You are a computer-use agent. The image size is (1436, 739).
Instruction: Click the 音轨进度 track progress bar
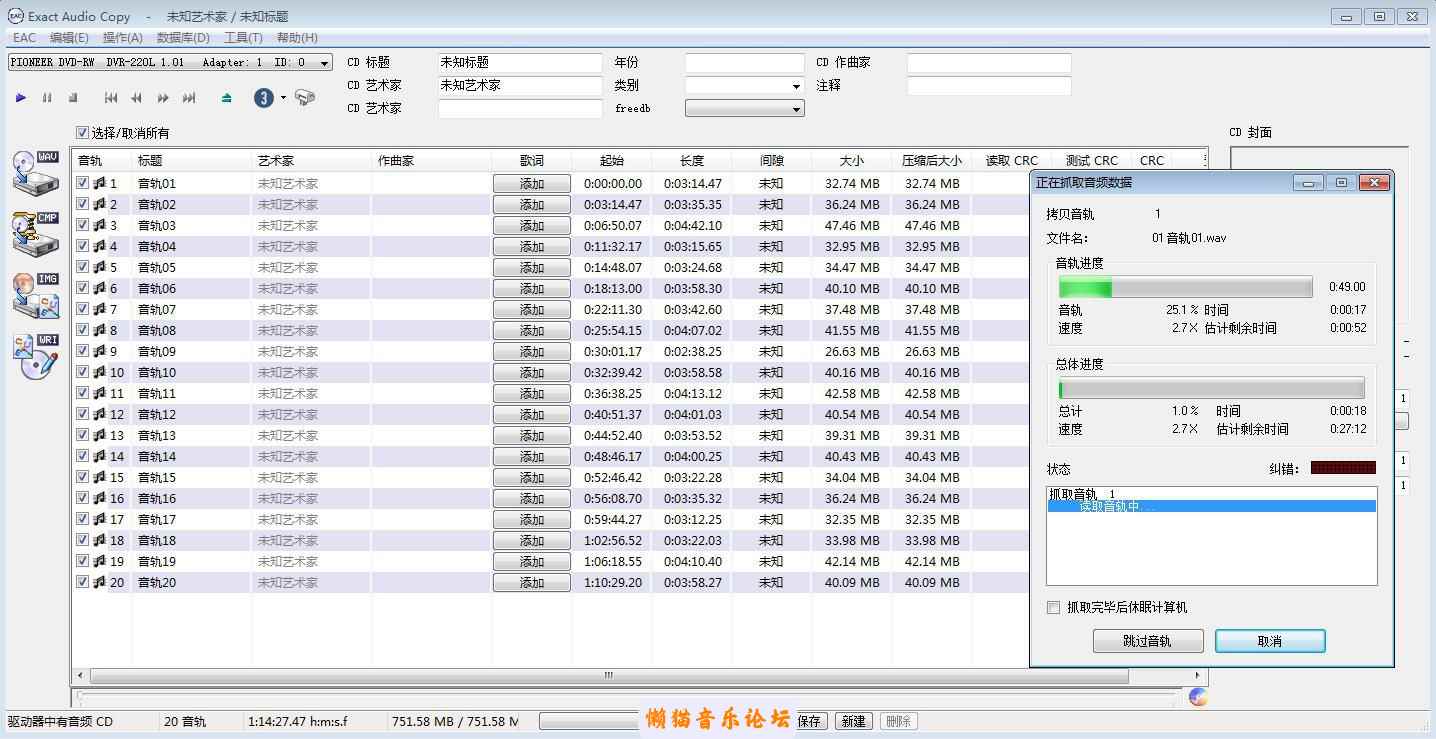tap(1186, 288)
